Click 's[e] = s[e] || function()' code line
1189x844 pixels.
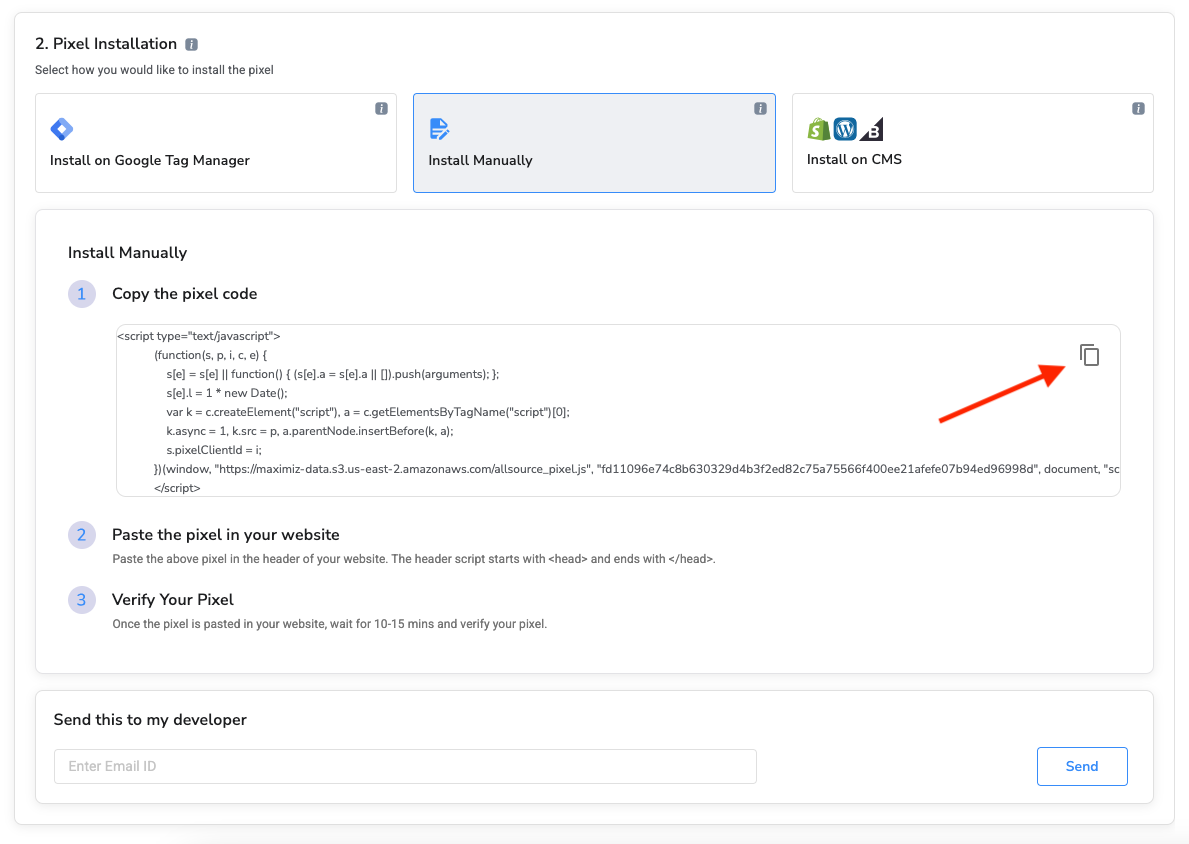click(332, 374)
